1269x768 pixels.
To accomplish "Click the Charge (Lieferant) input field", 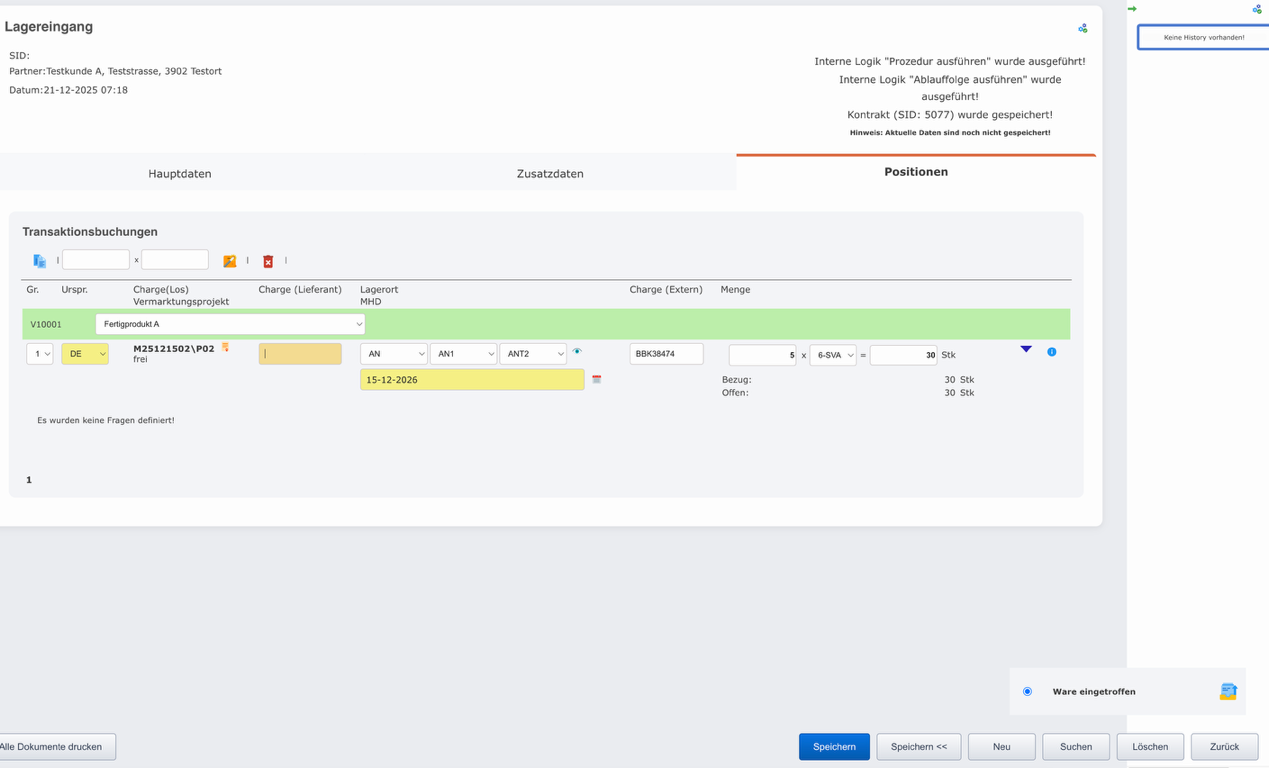I will [300, 354].
